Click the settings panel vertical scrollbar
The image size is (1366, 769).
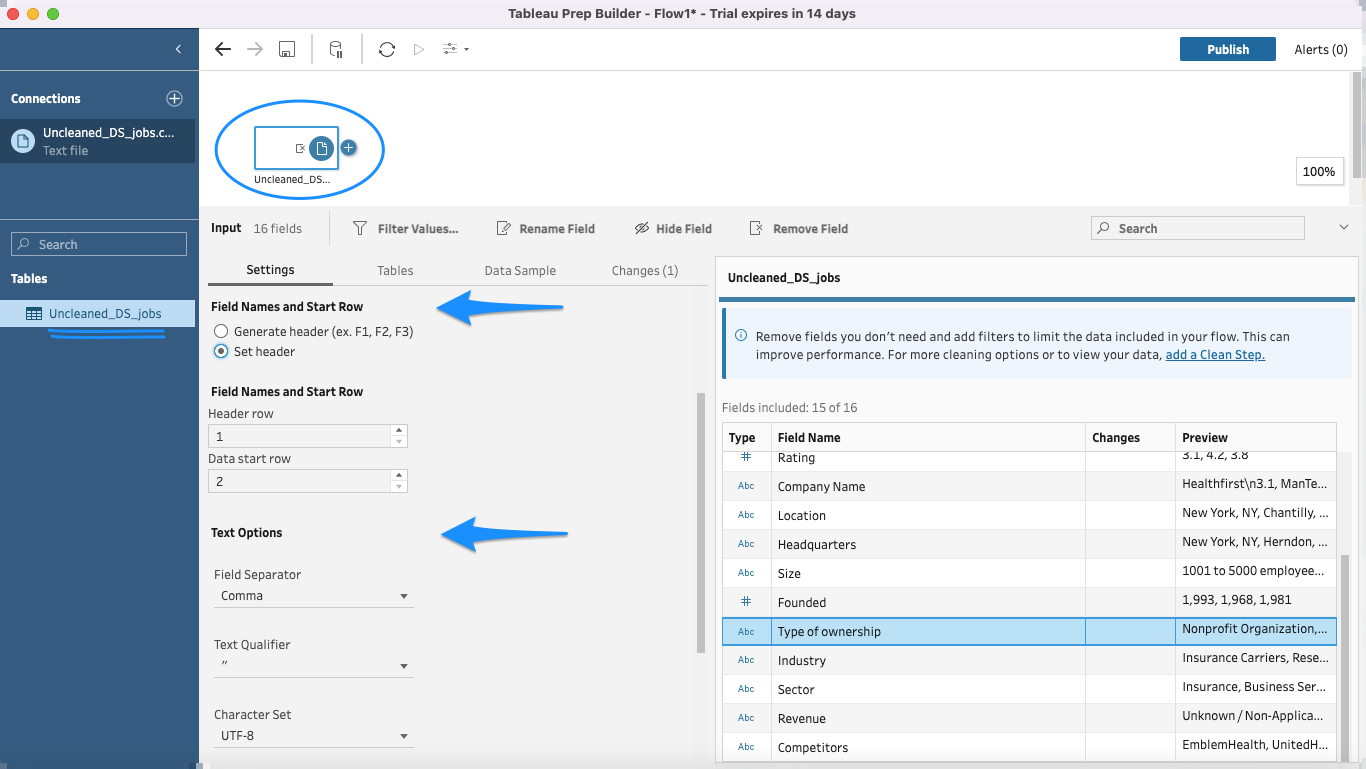coord(701,523)
